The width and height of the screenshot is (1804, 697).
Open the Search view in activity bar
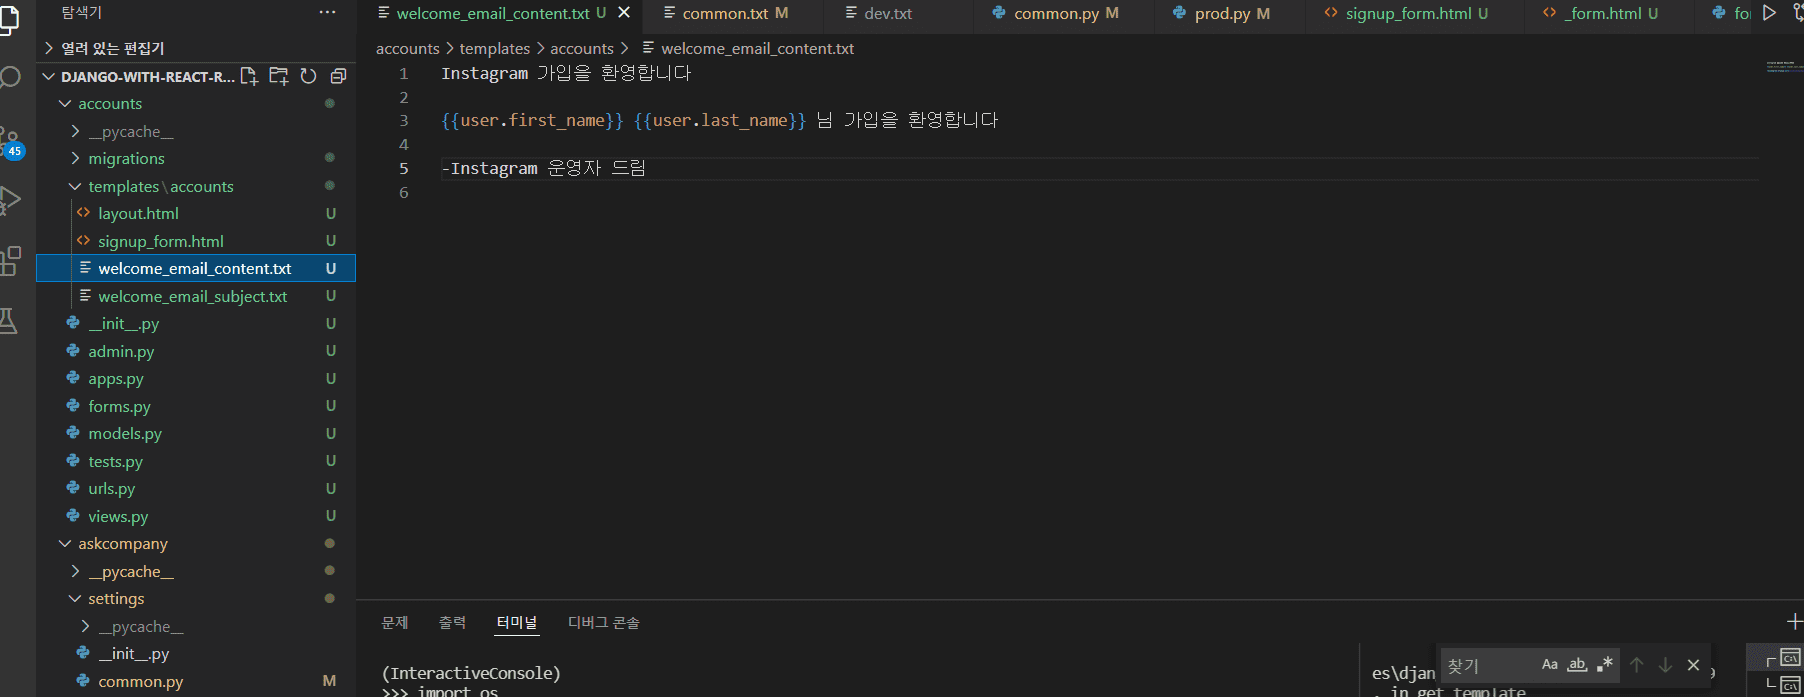(x=9, y=78)
